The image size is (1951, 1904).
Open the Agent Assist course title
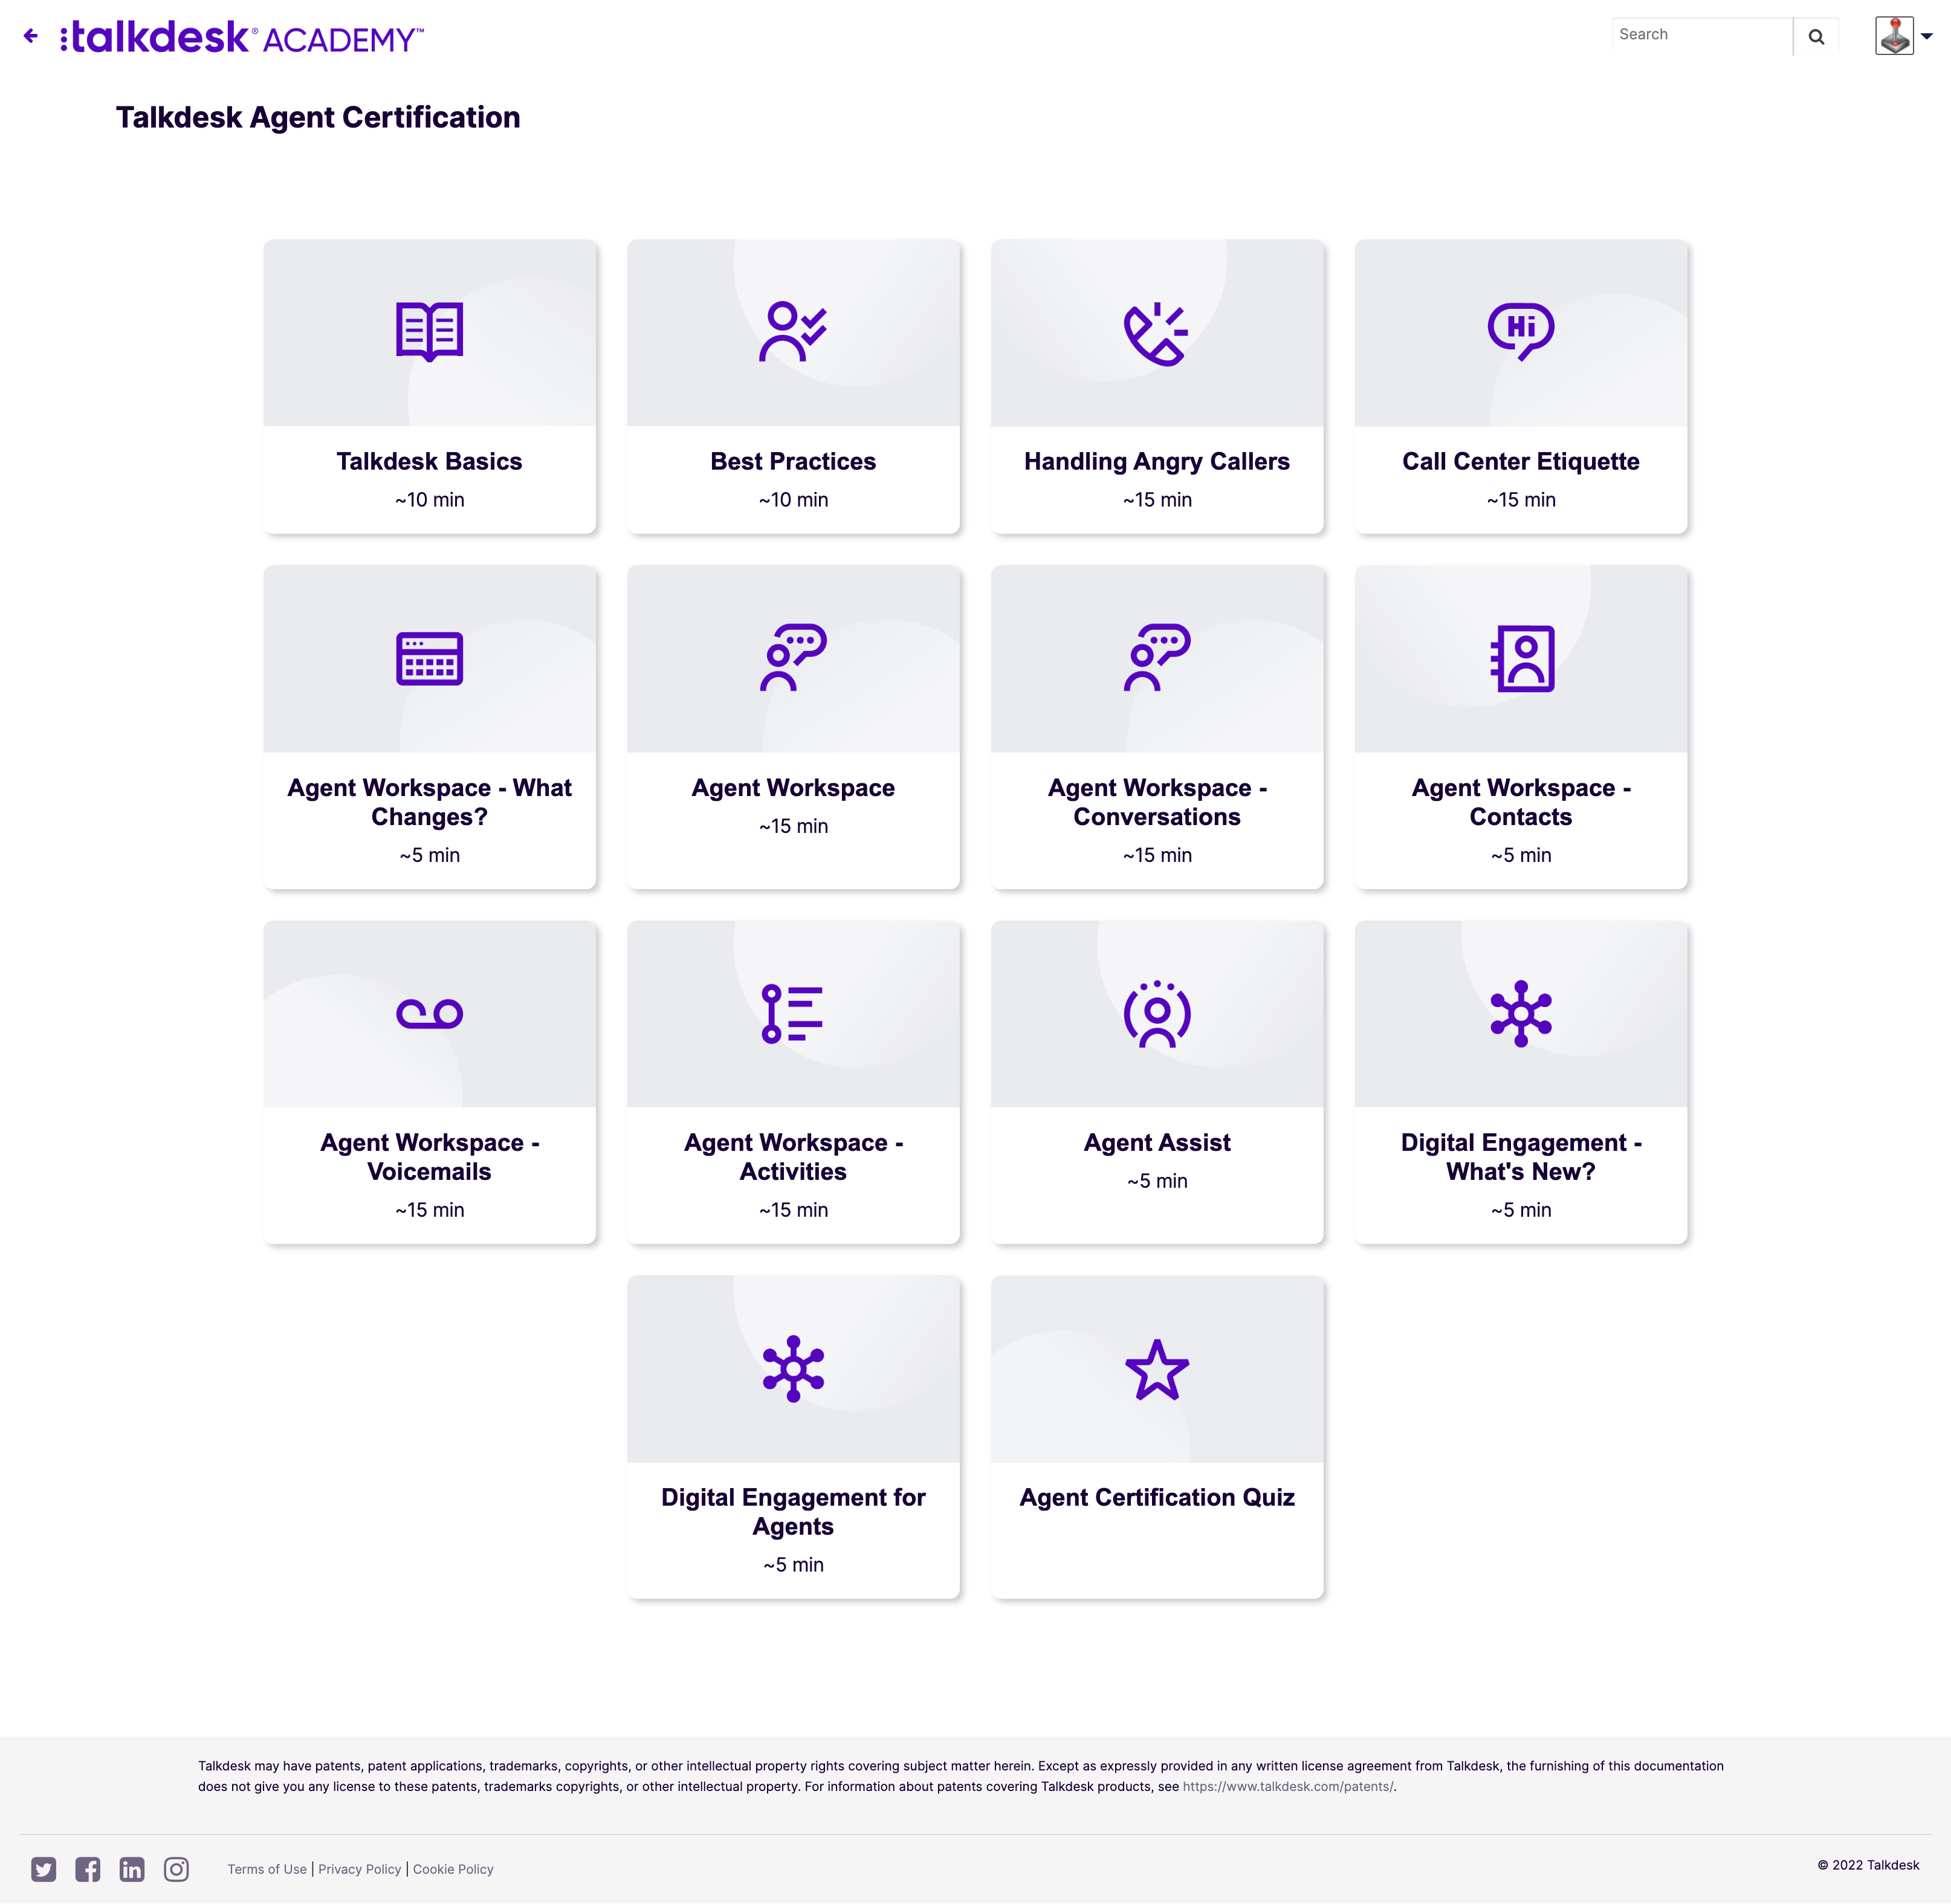[x=1156, y=1142]
